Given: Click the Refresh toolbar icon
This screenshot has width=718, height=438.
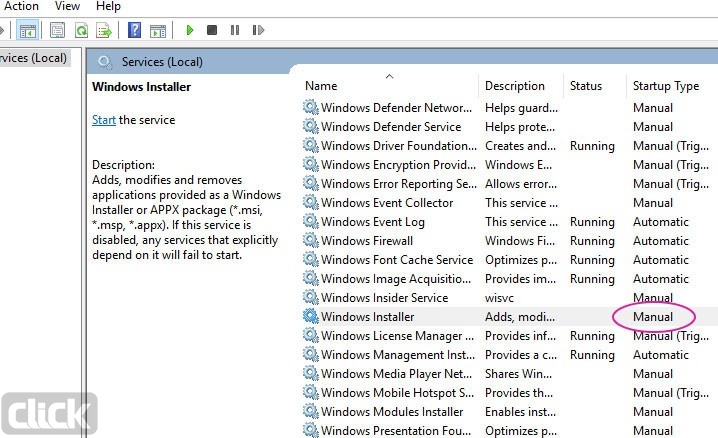Looking at the screenshot, I should pos(81,31).
